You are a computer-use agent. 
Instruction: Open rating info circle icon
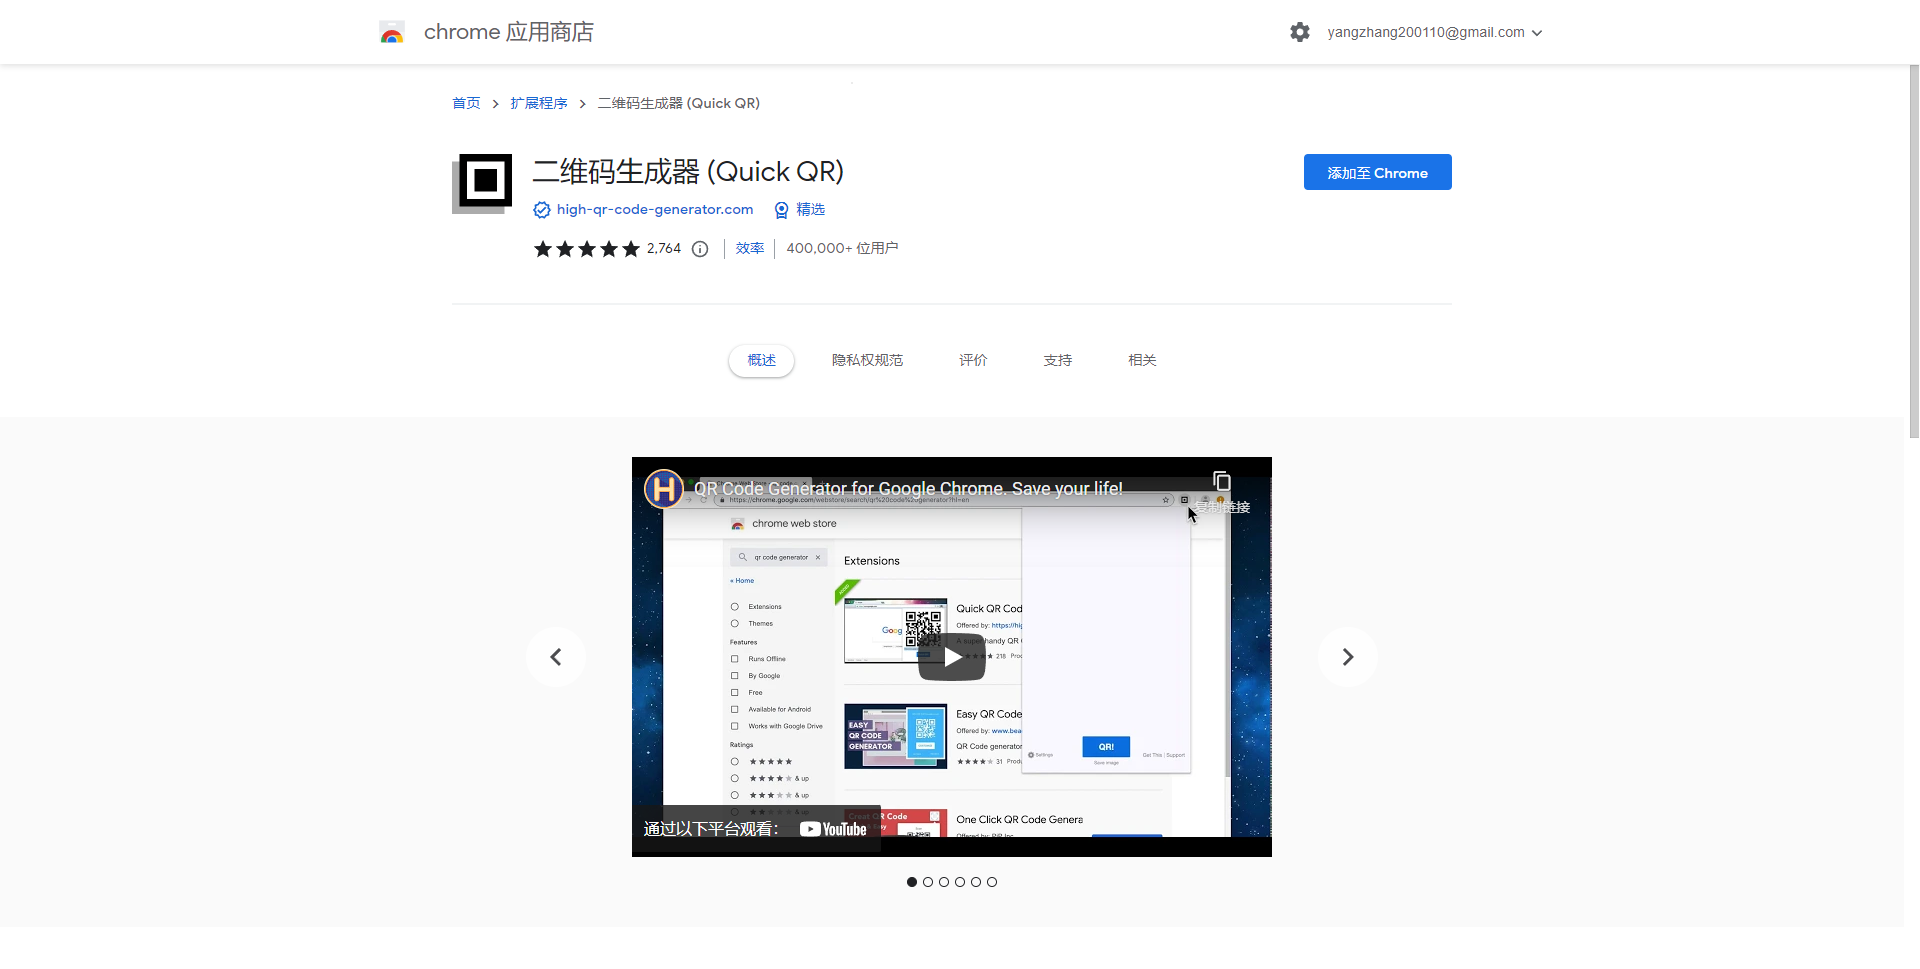coord(700,249)
